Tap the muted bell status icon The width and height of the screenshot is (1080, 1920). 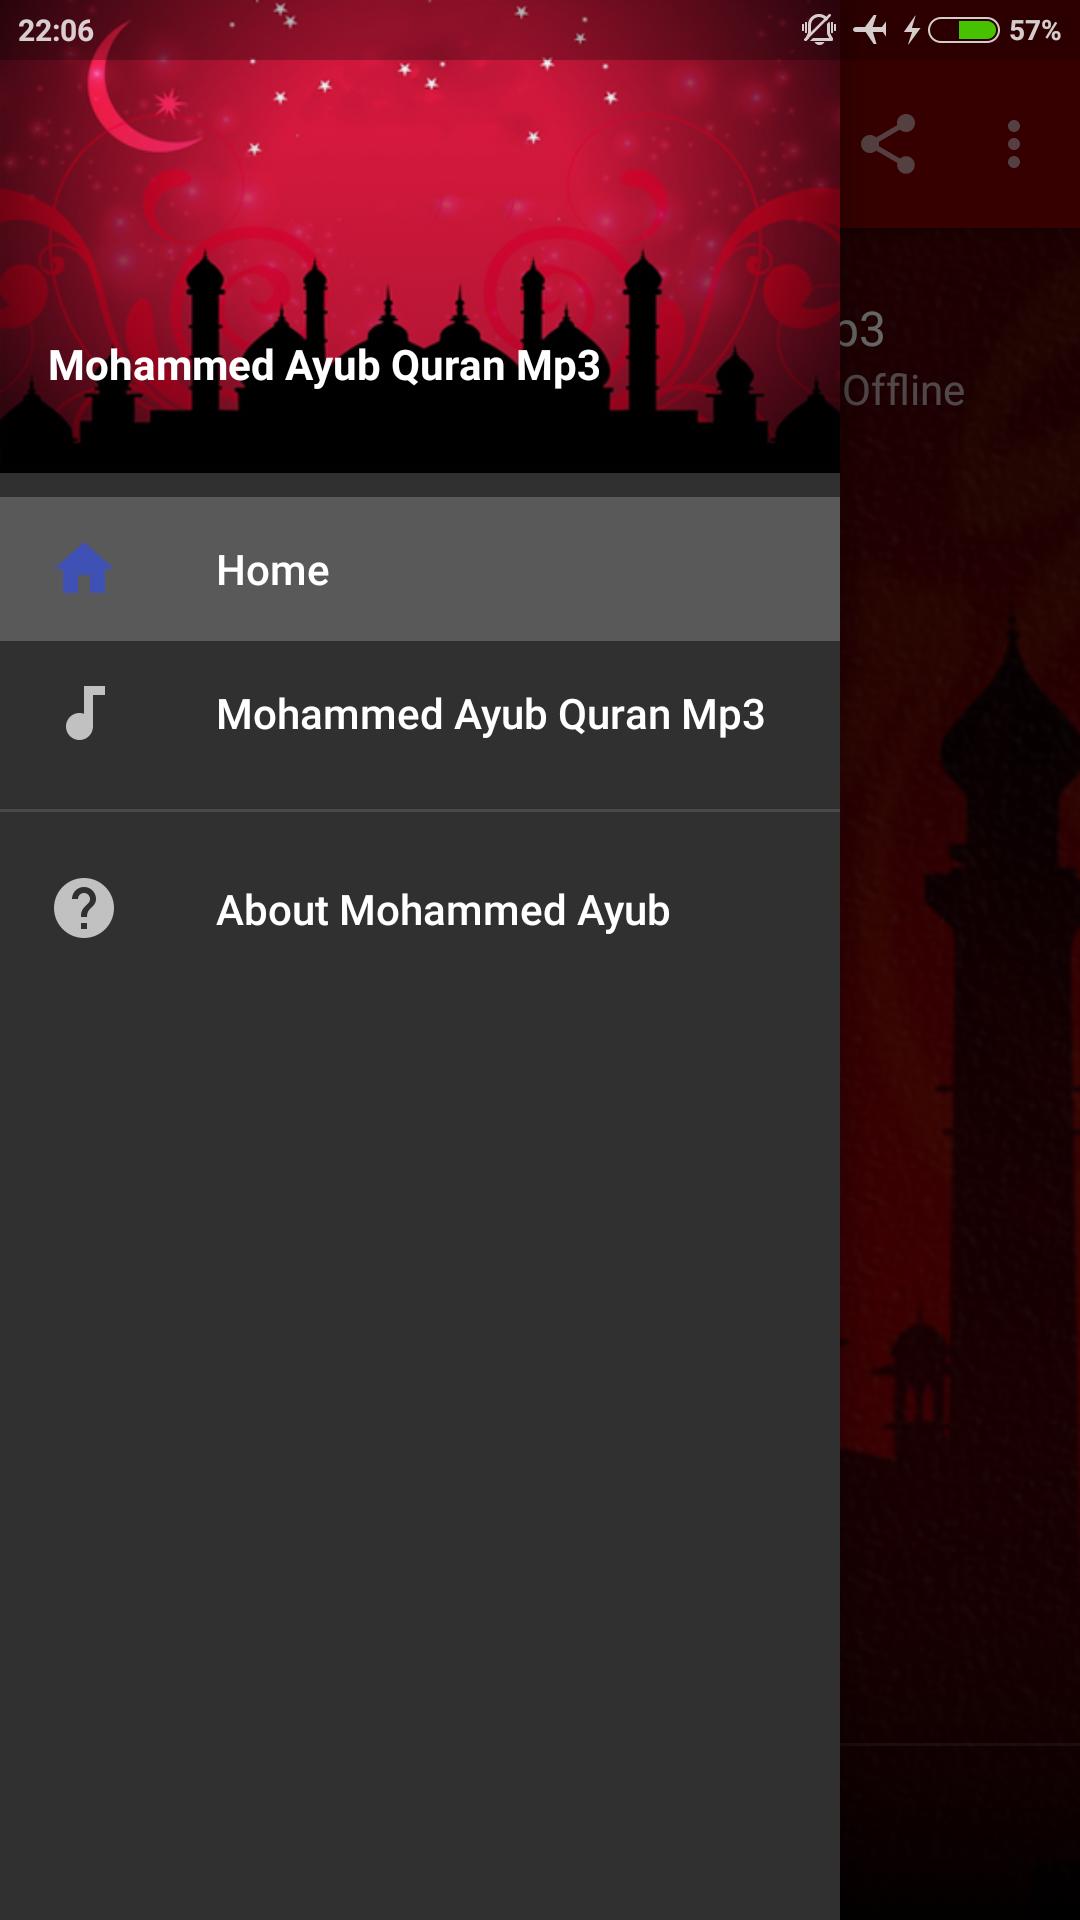[x=819, y=30]
